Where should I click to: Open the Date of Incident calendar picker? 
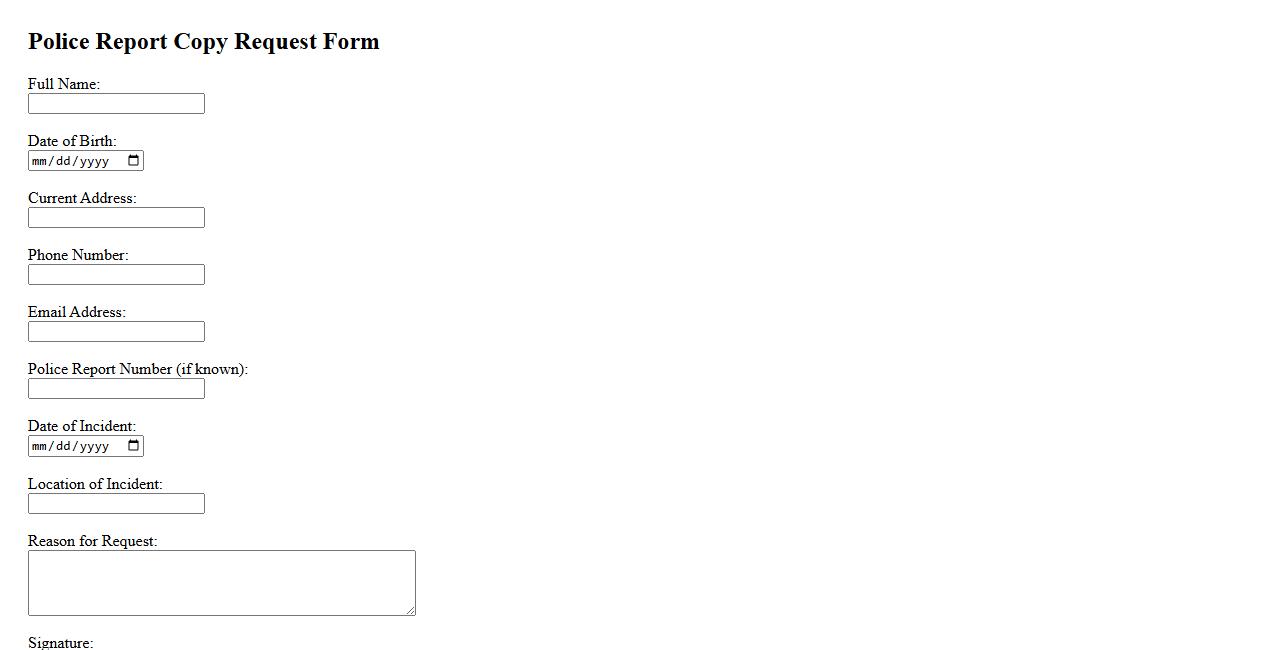[x=133, y=446]
